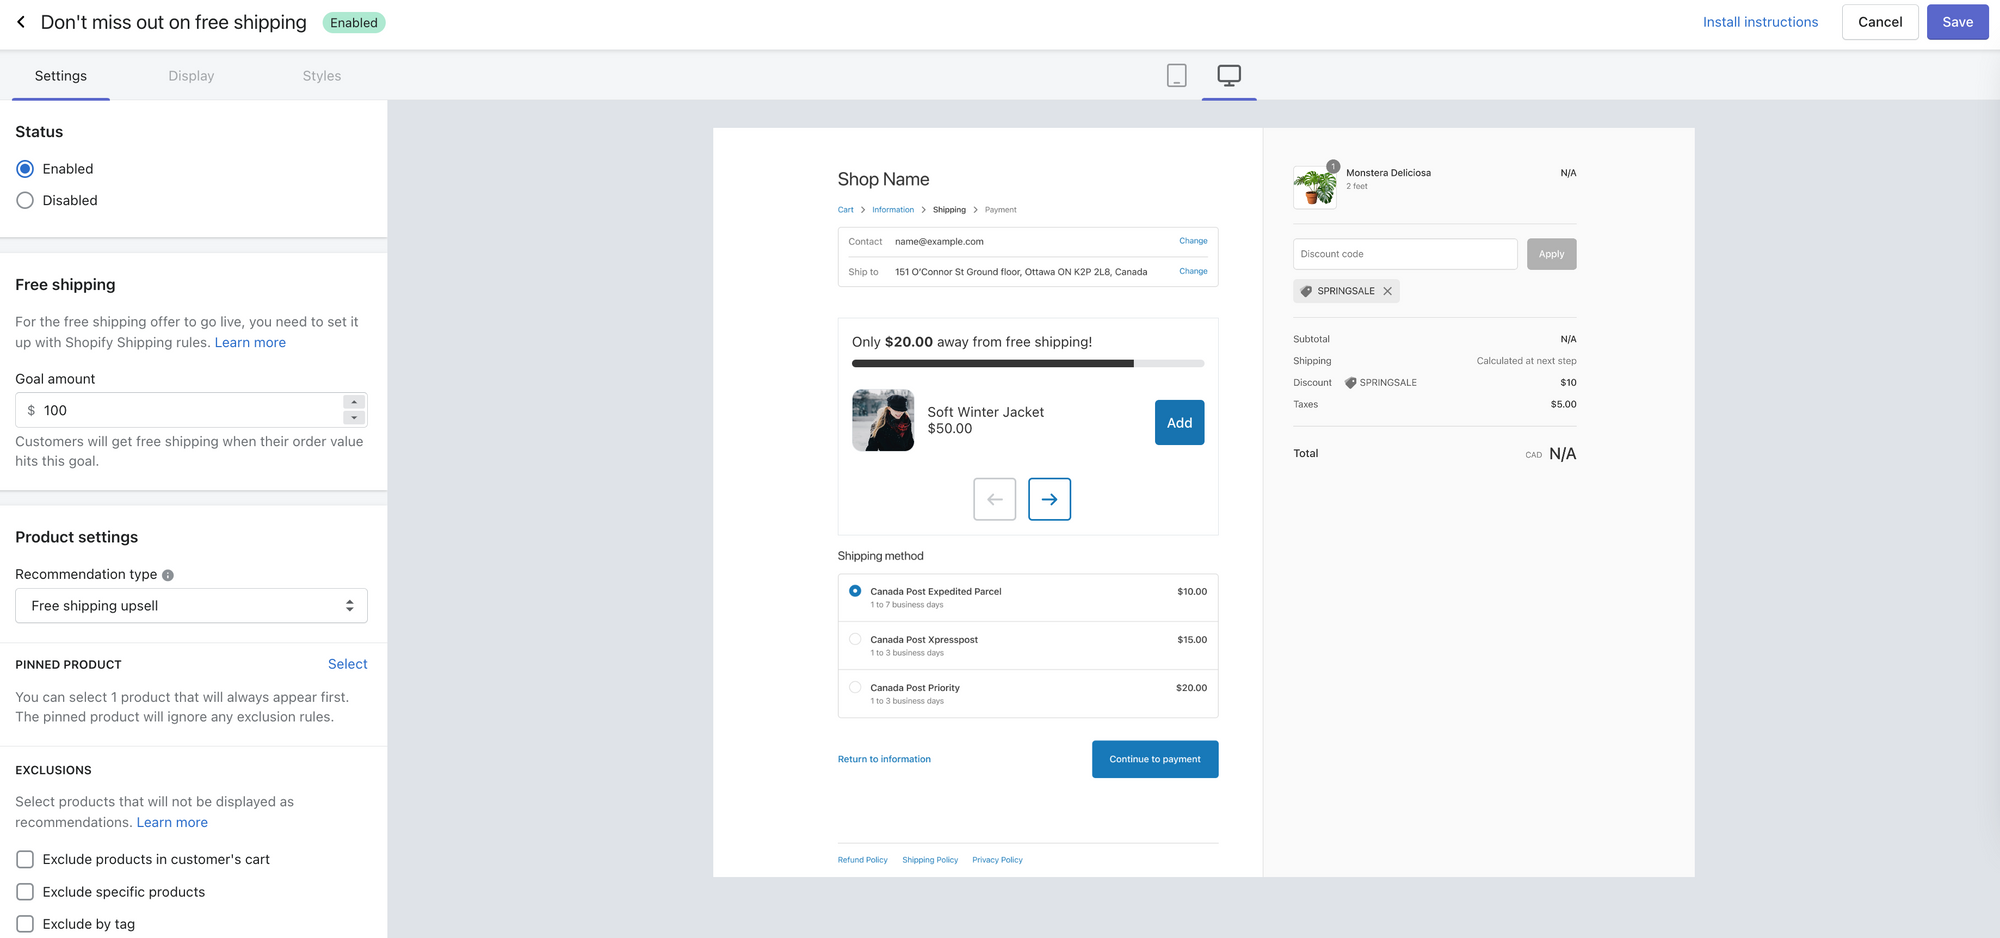The image size is (2000, 938).
Task: Switch to mobile preview mode
Action: (1176, 75)
